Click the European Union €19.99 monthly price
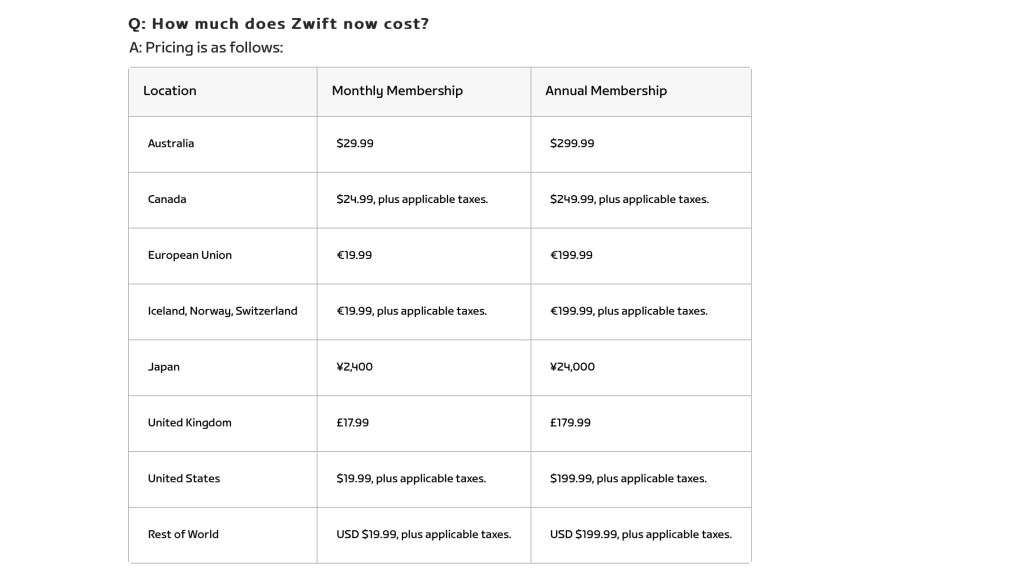The image size is (1024, 576). [x=354, y=256]
